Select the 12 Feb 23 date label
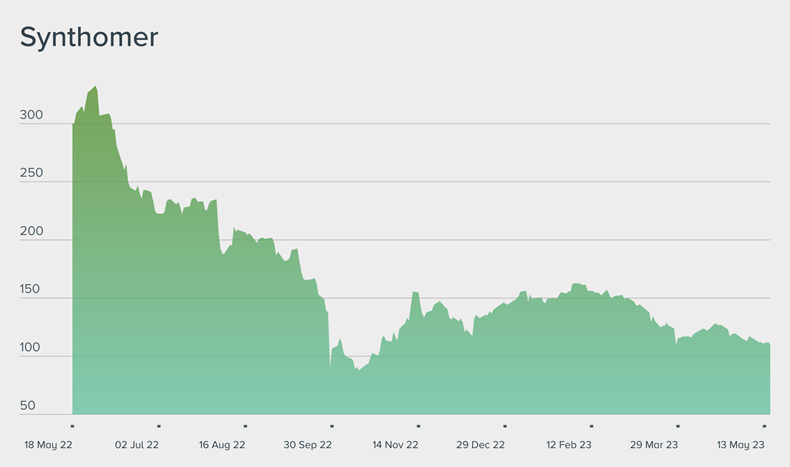790x467 pixels. pos(568,444)
